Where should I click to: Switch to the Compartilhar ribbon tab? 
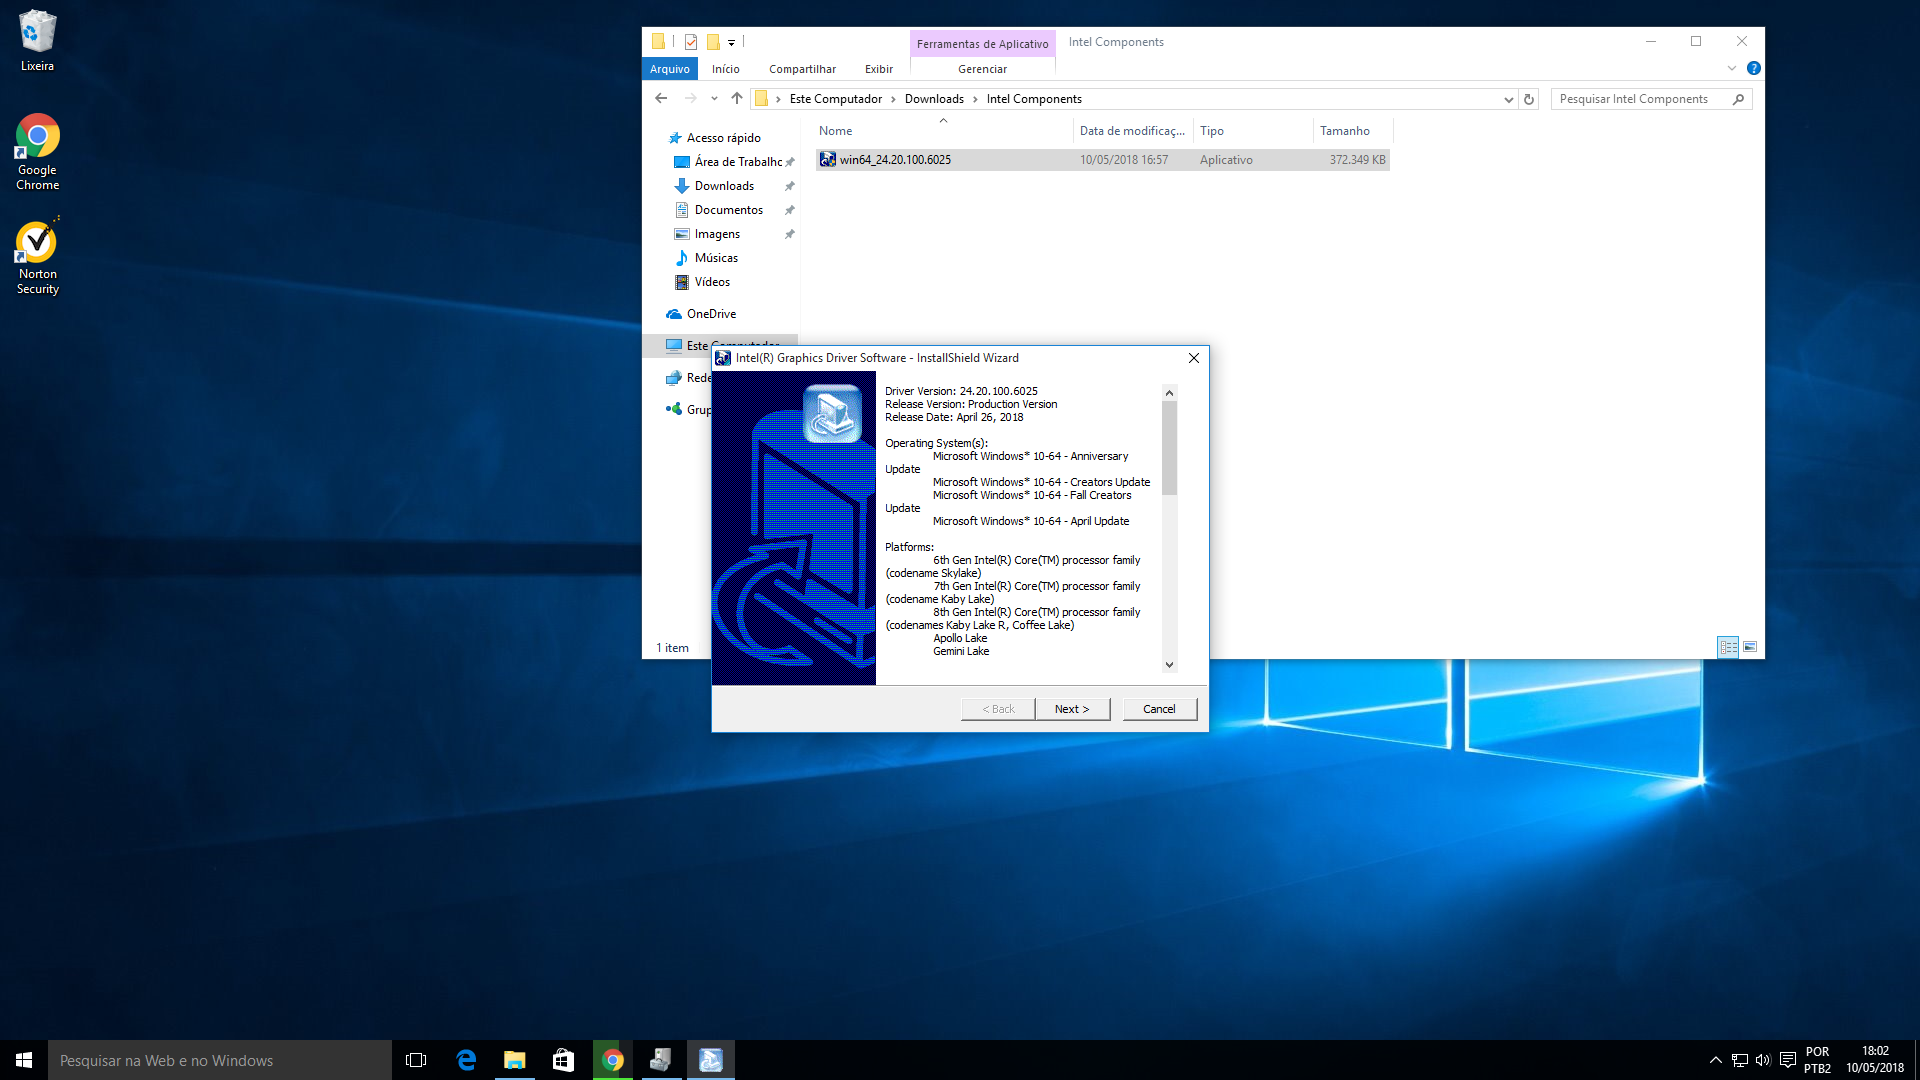tap(802, 69)
